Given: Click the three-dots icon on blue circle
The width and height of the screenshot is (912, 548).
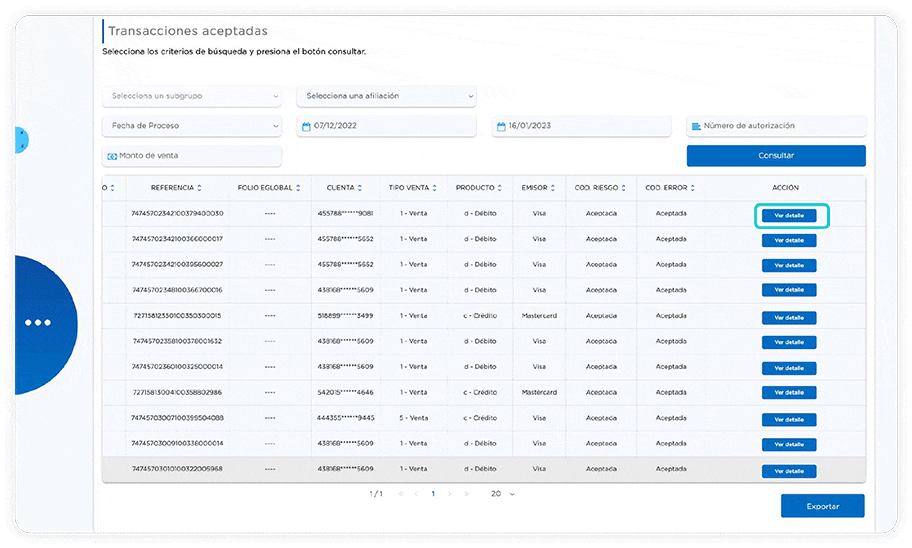Looking at the screenshot, I should click(37, 322).
